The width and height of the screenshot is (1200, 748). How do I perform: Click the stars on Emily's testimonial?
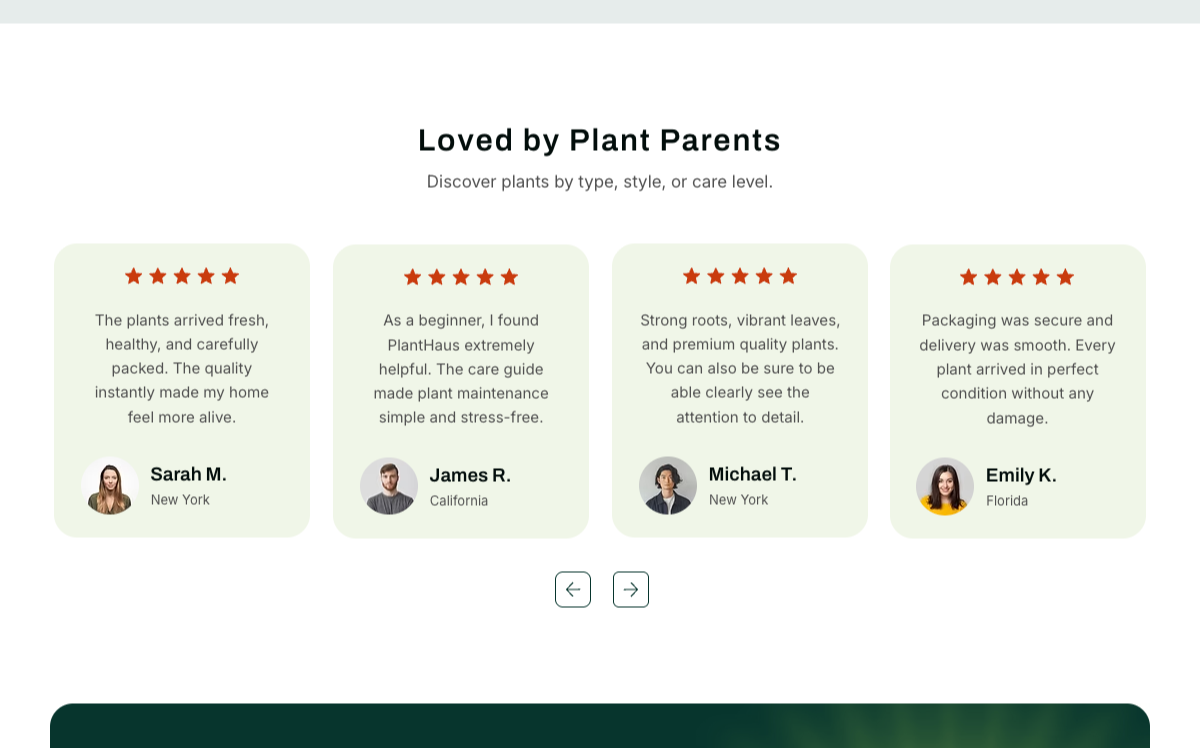[1017, 277]
